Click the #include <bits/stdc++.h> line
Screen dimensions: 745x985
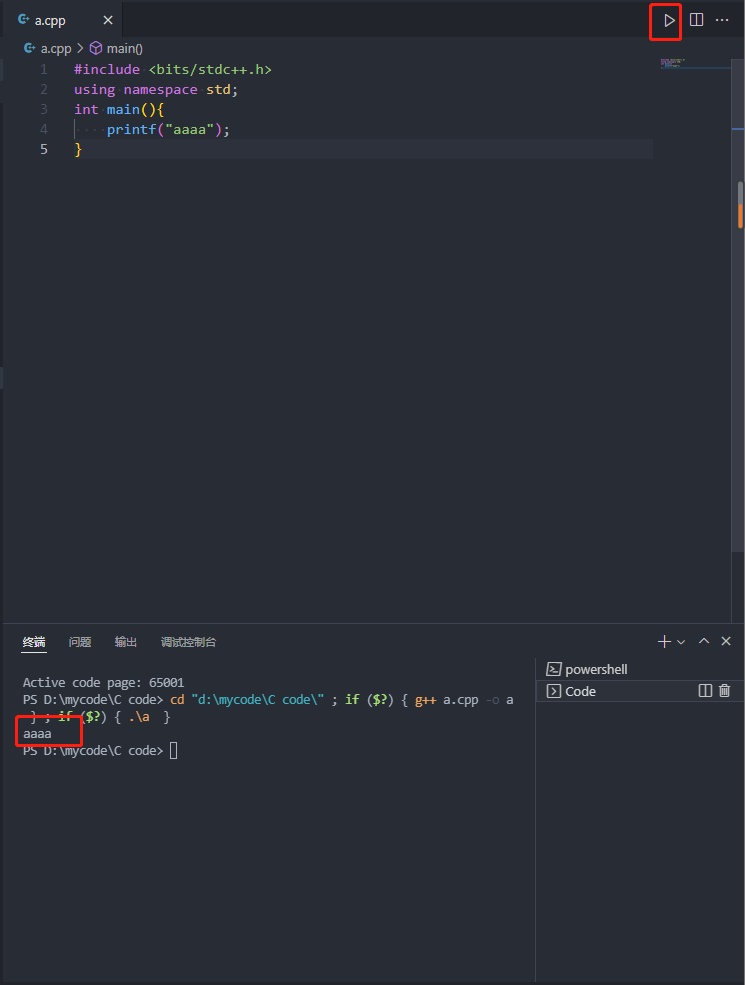coord(173,69)
